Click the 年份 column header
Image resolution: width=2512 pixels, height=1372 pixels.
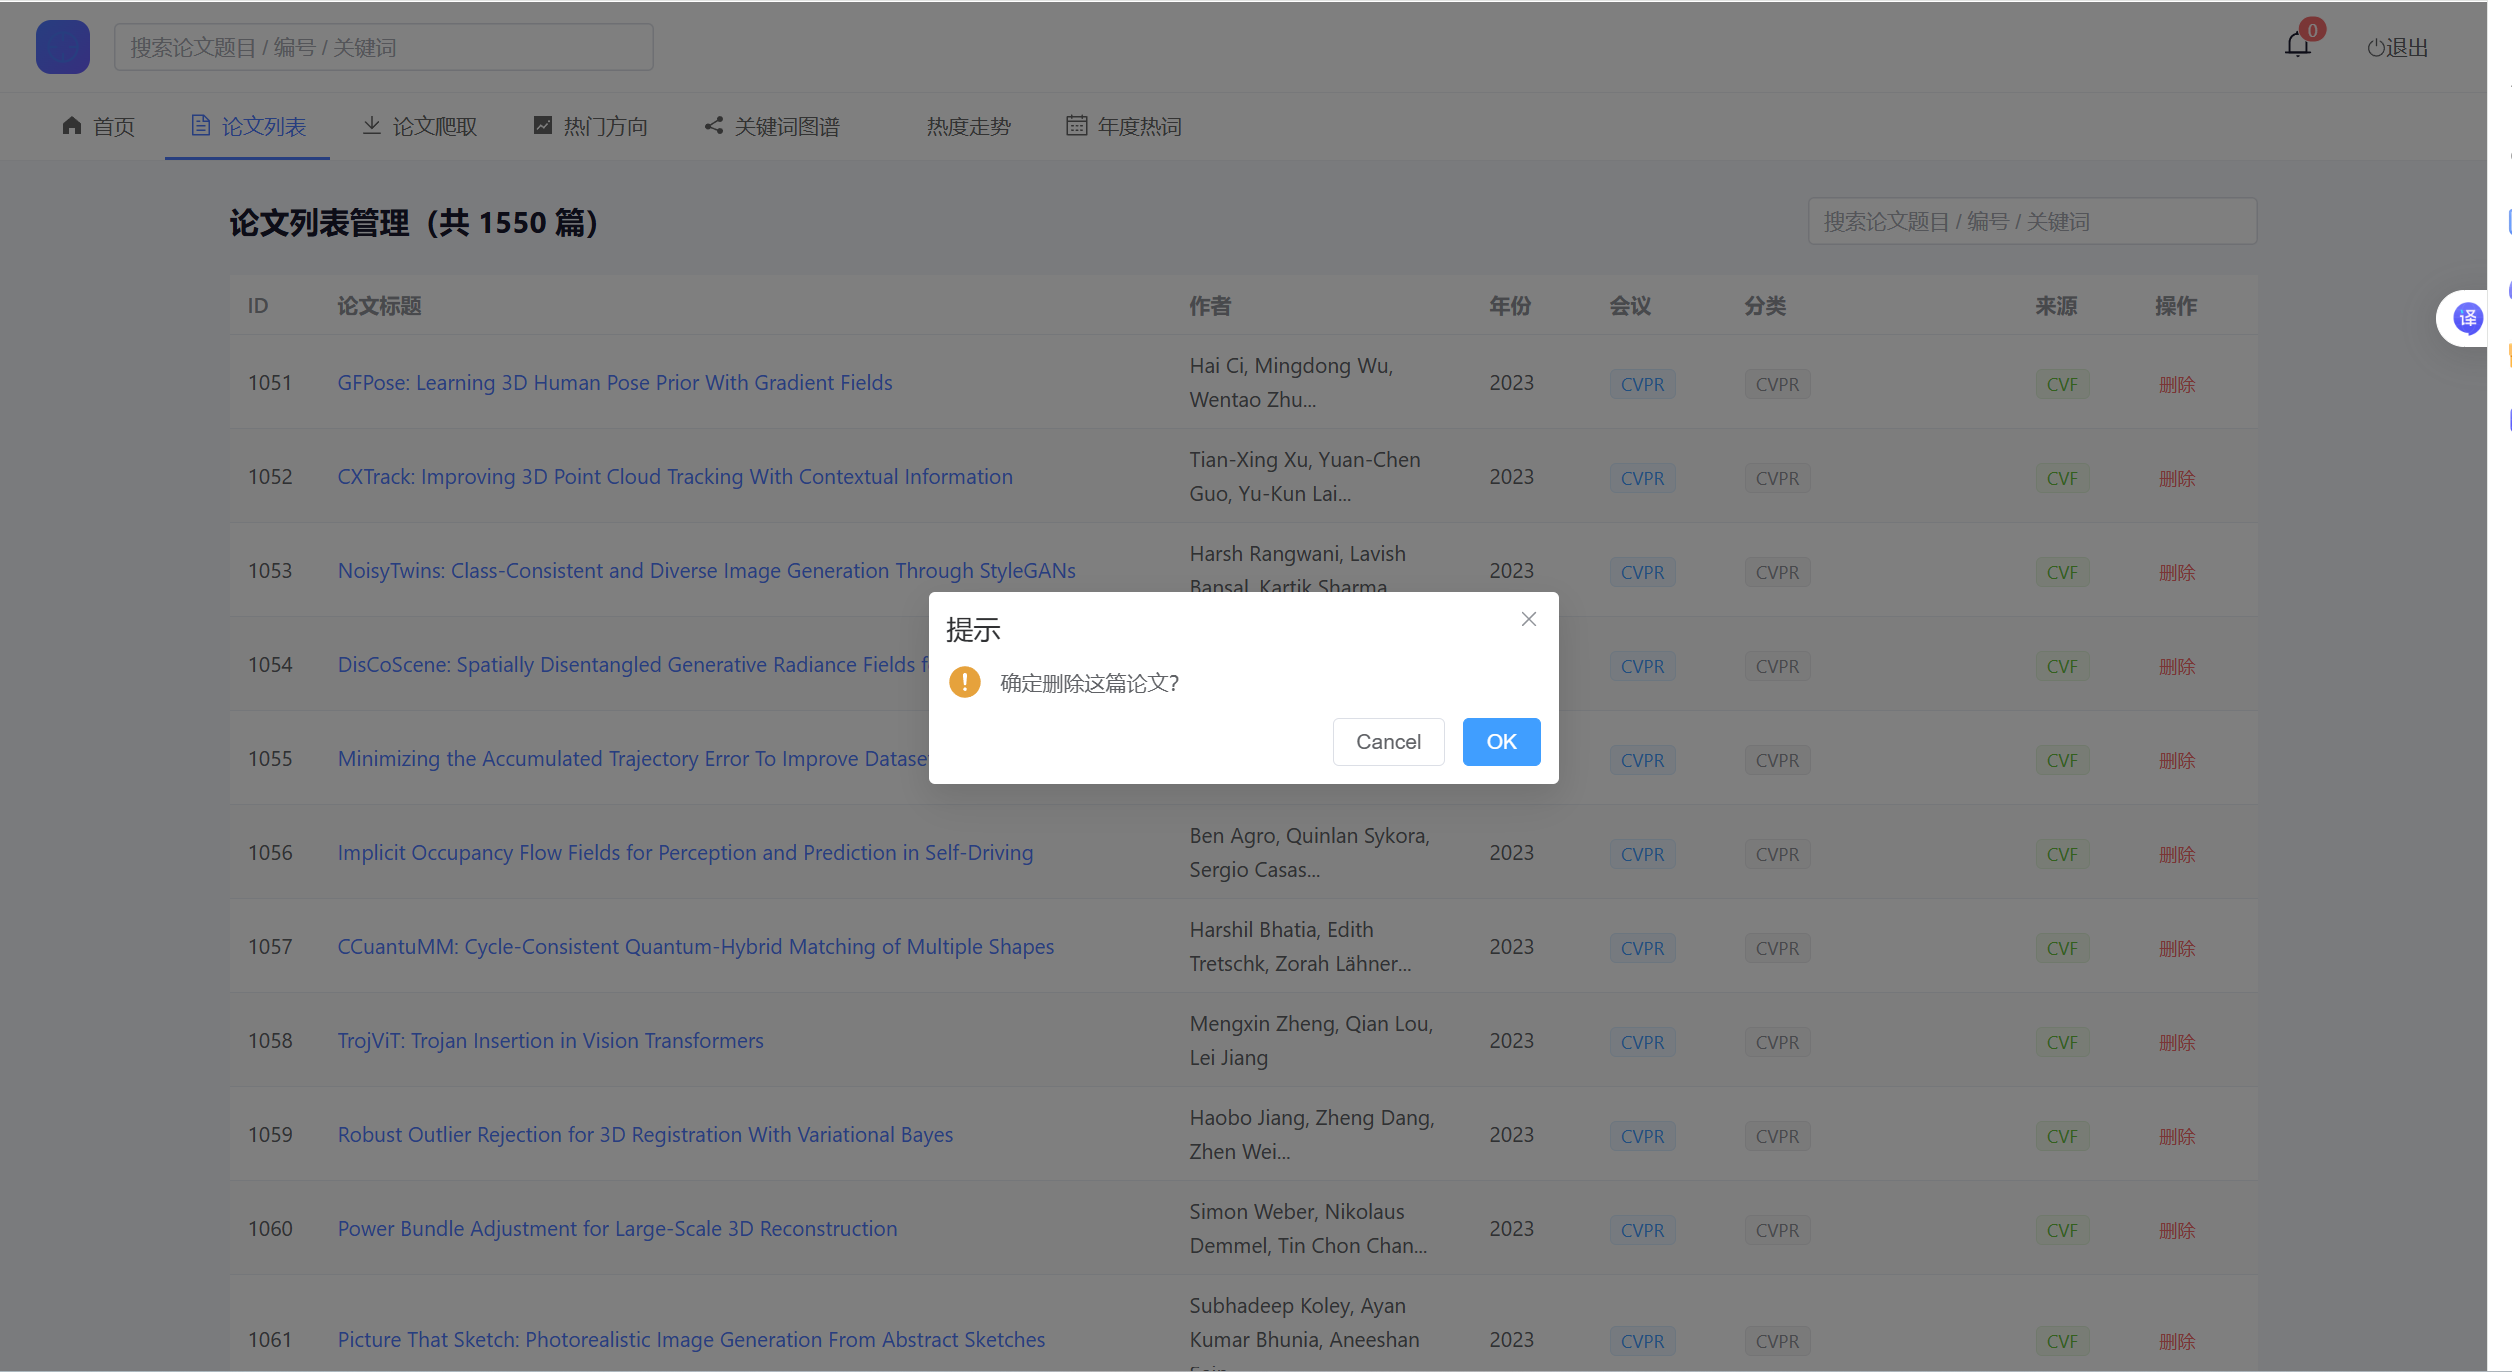(1510, 305)
